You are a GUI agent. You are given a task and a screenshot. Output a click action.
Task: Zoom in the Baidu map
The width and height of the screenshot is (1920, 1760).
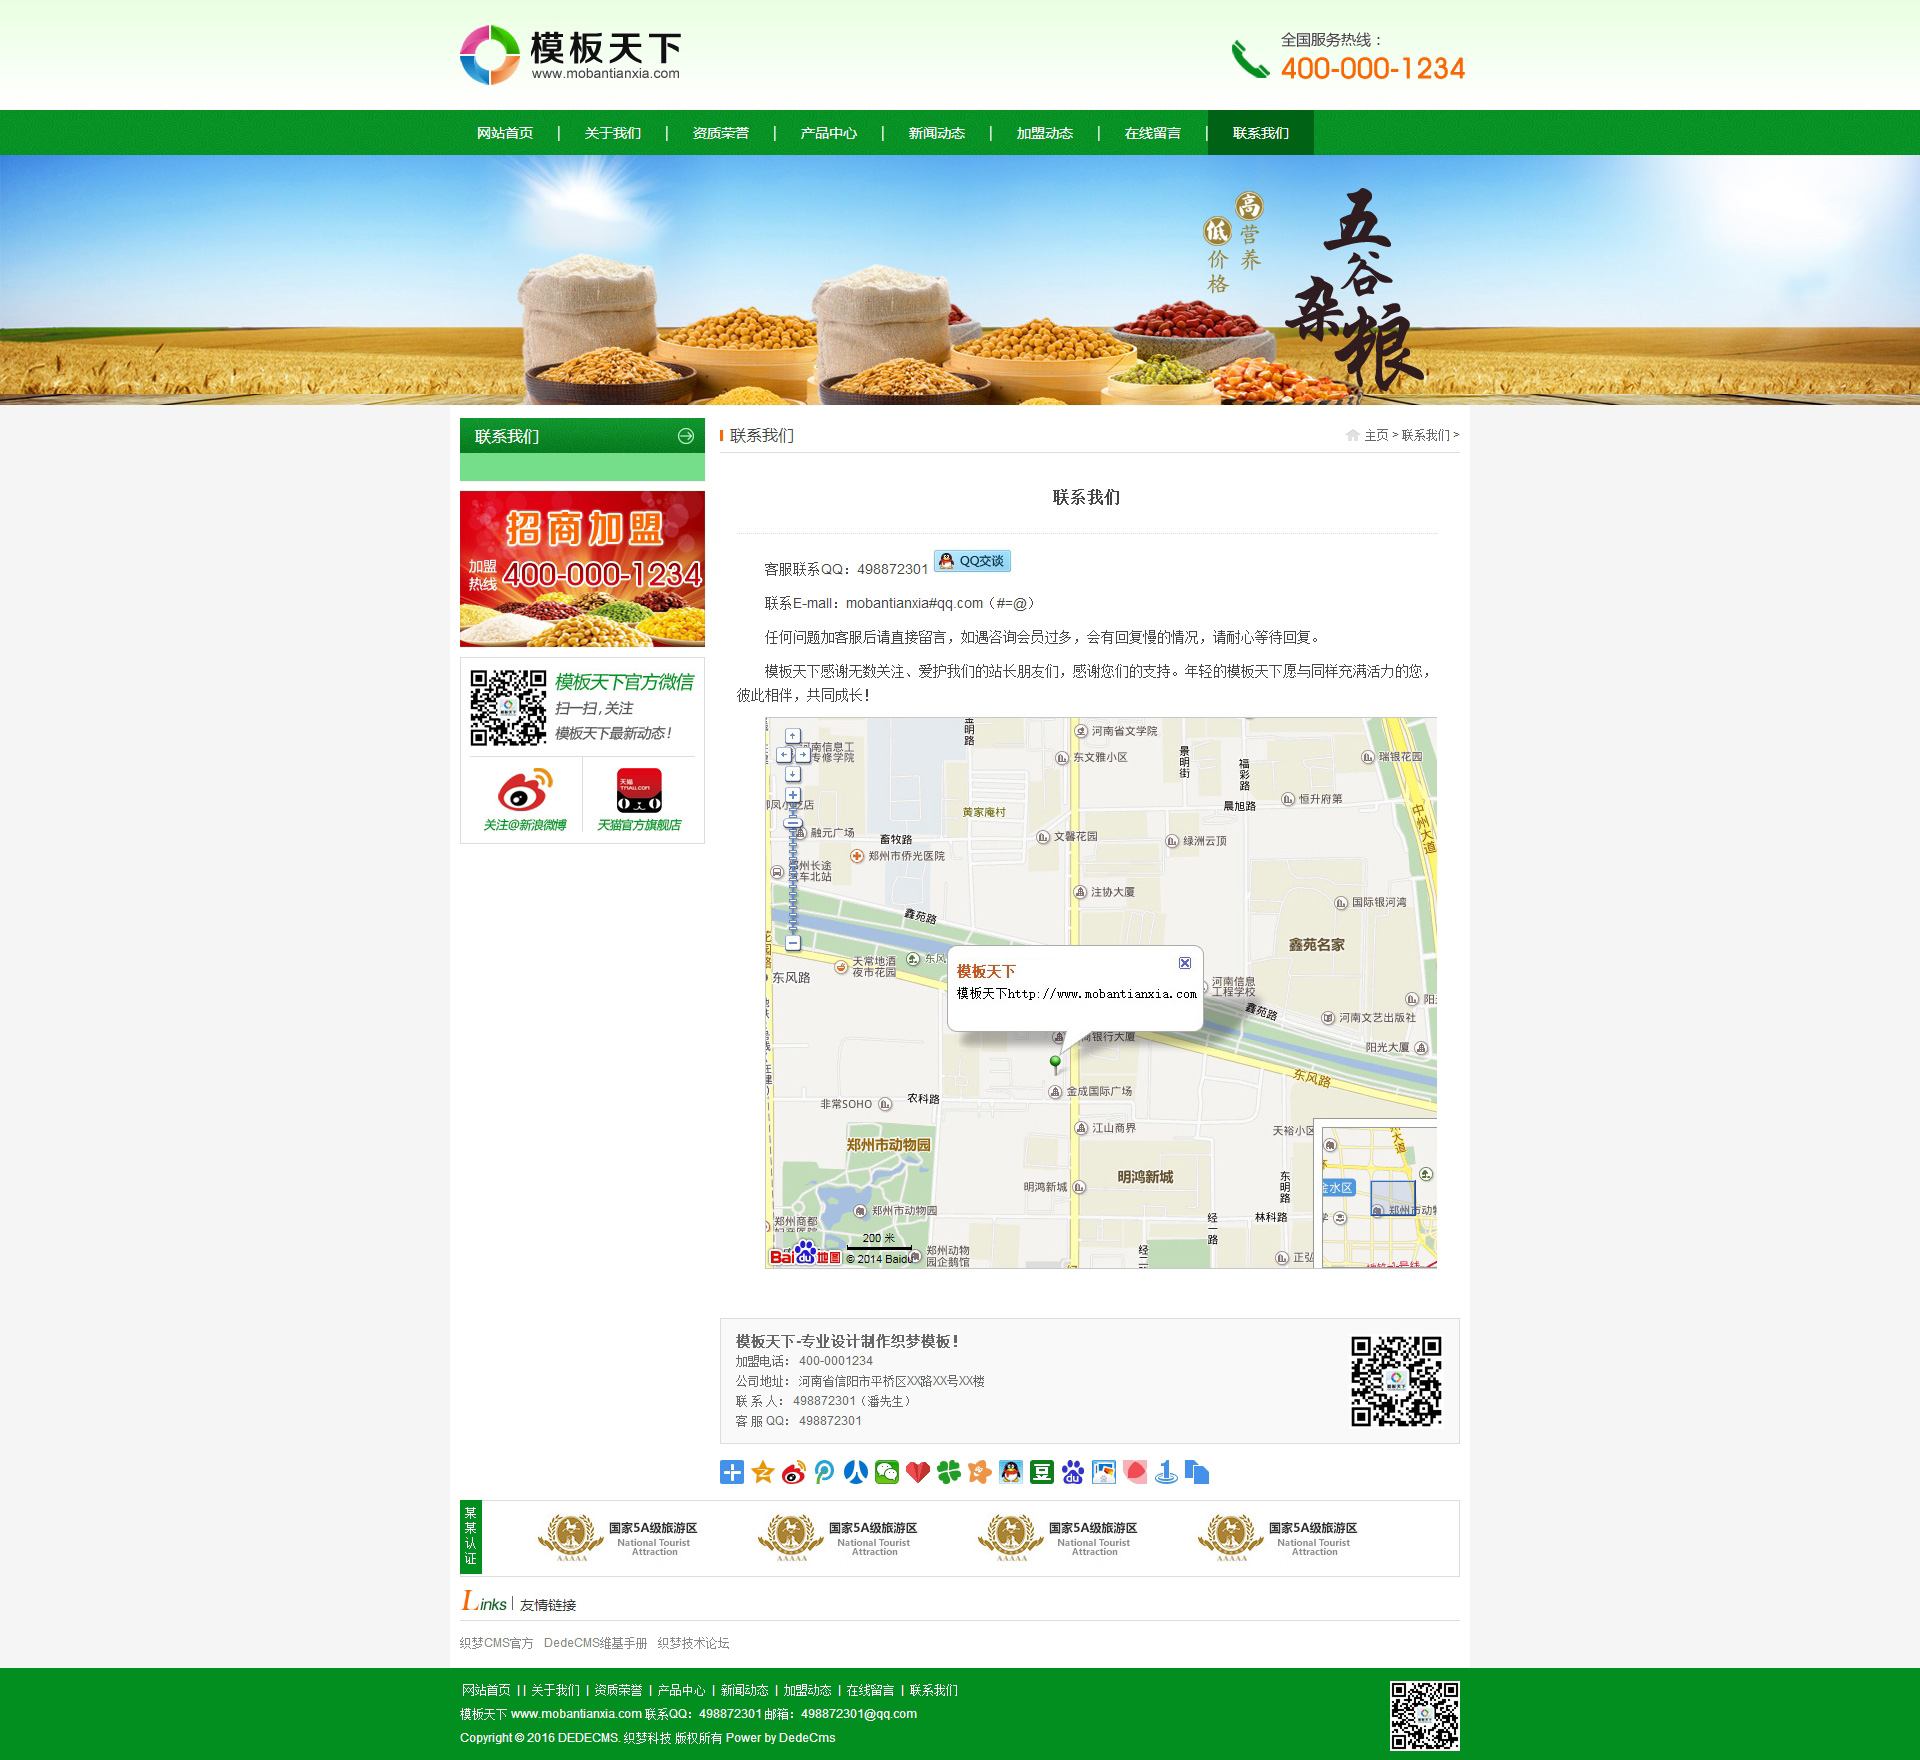click(x=793, y=795)
